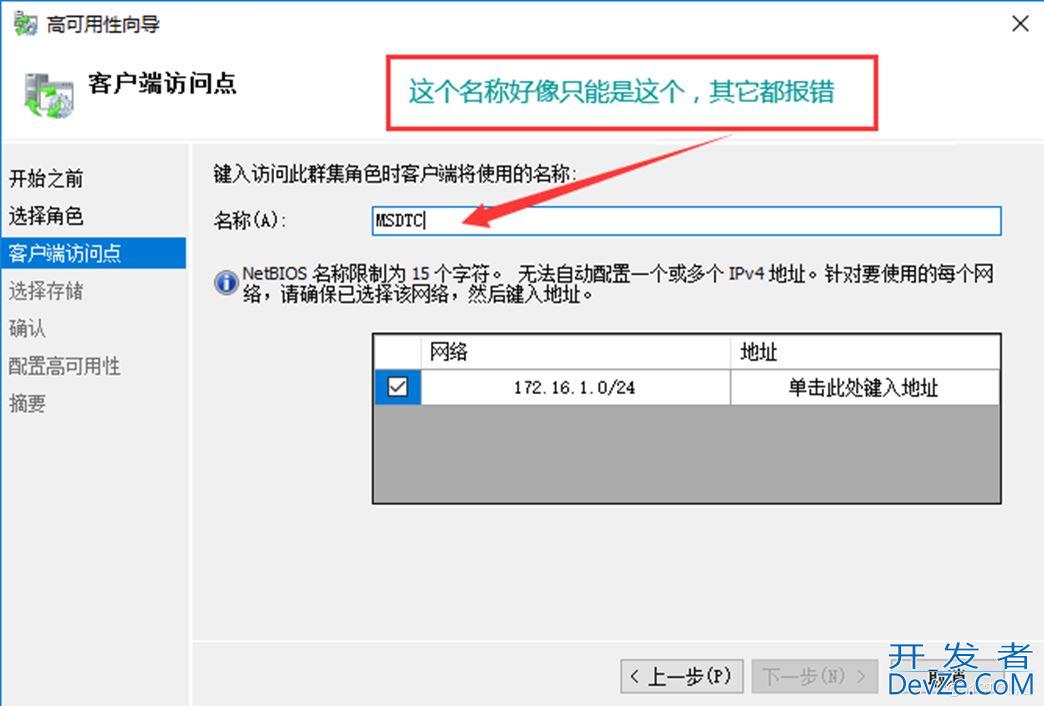This screenshot has height=706, width=1044.
Task: Select the 客户端访问点 step in sidebar
Action: pos(93,253)
